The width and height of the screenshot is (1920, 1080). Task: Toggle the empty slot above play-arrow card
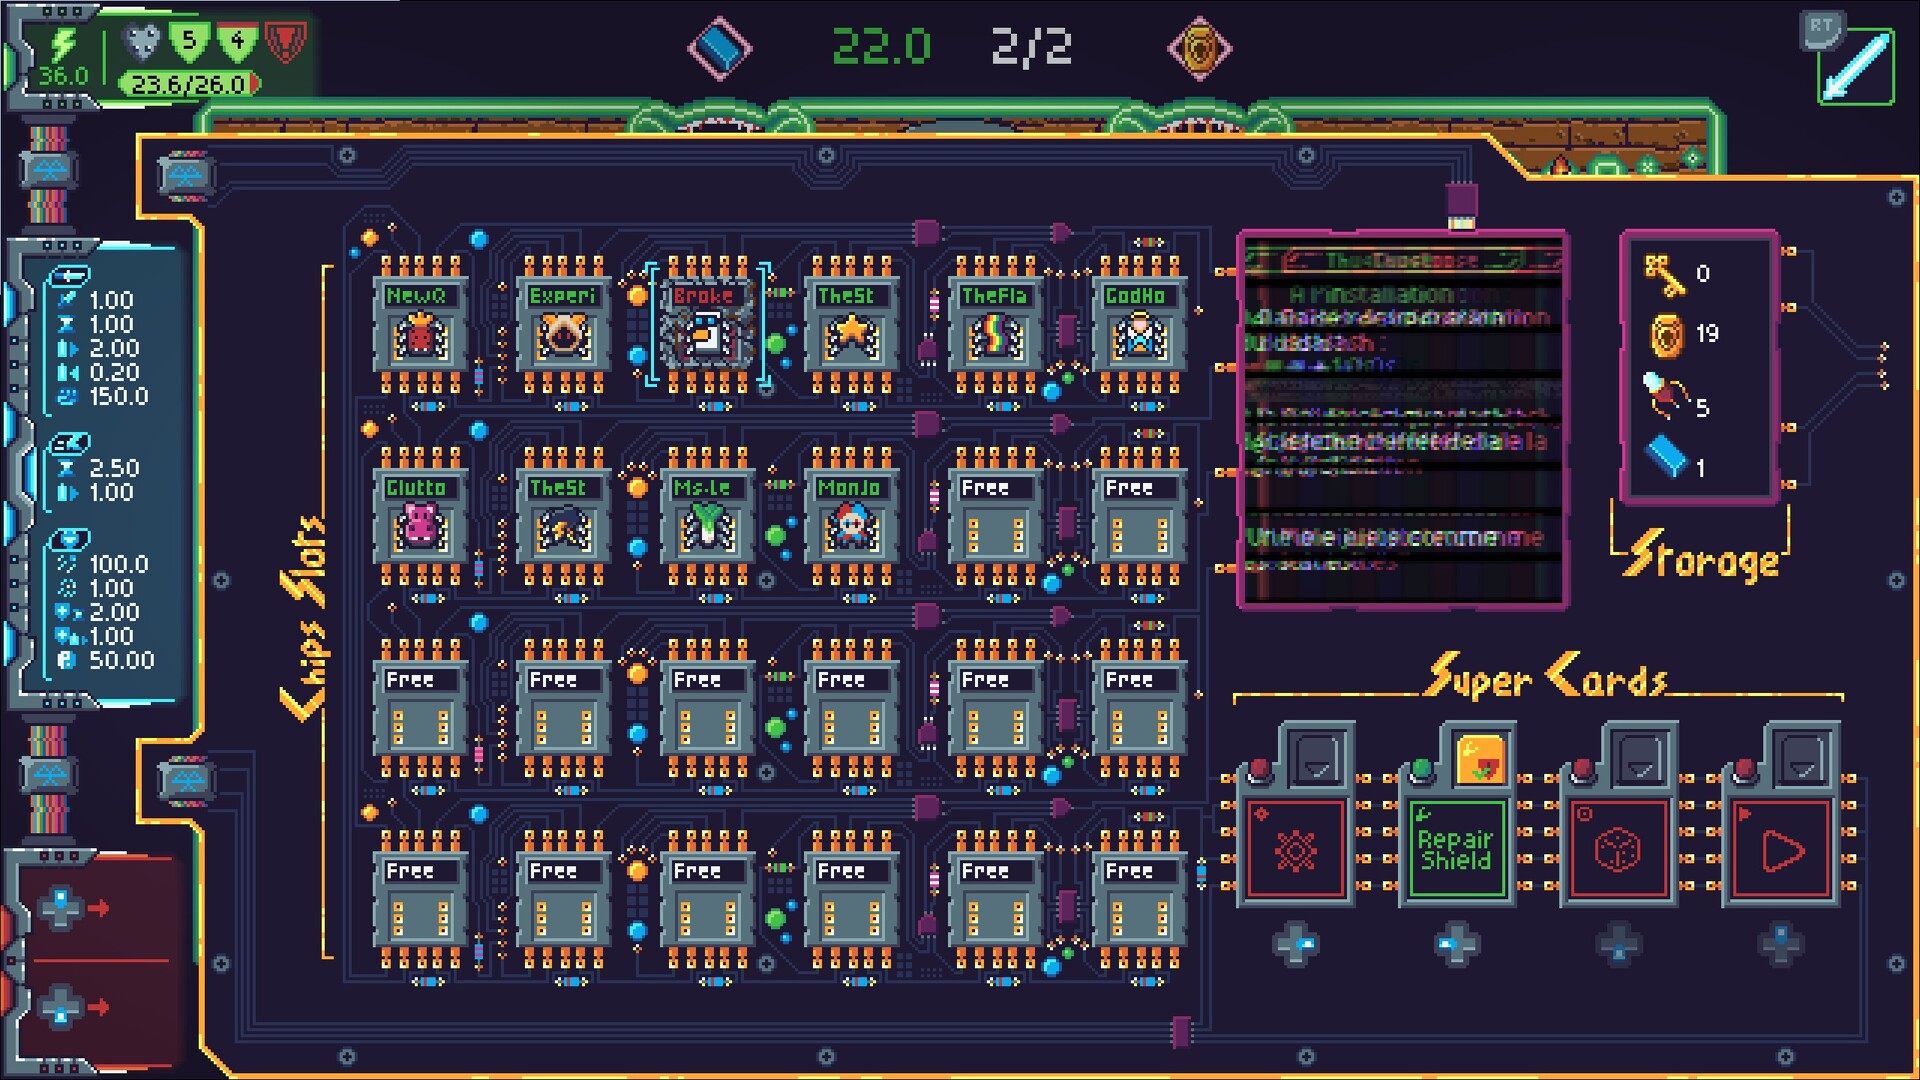click(x=1804, y=760)
